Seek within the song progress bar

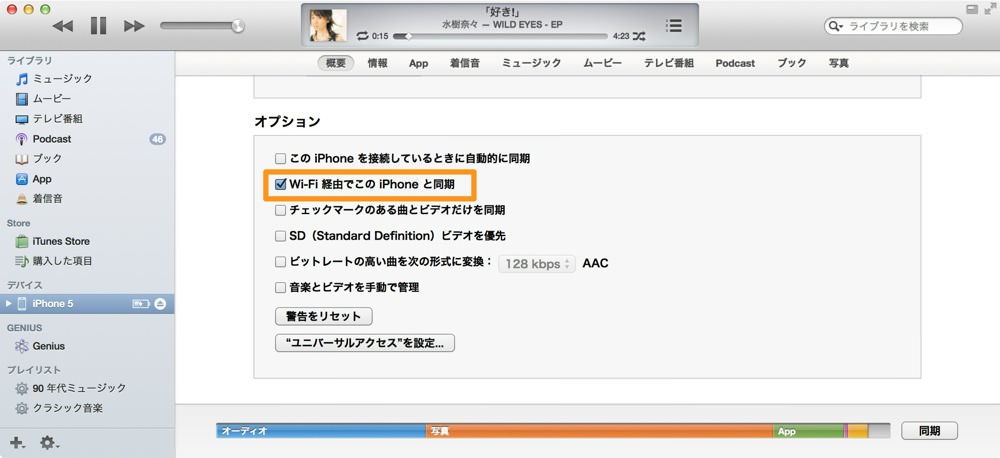(501, 36)
